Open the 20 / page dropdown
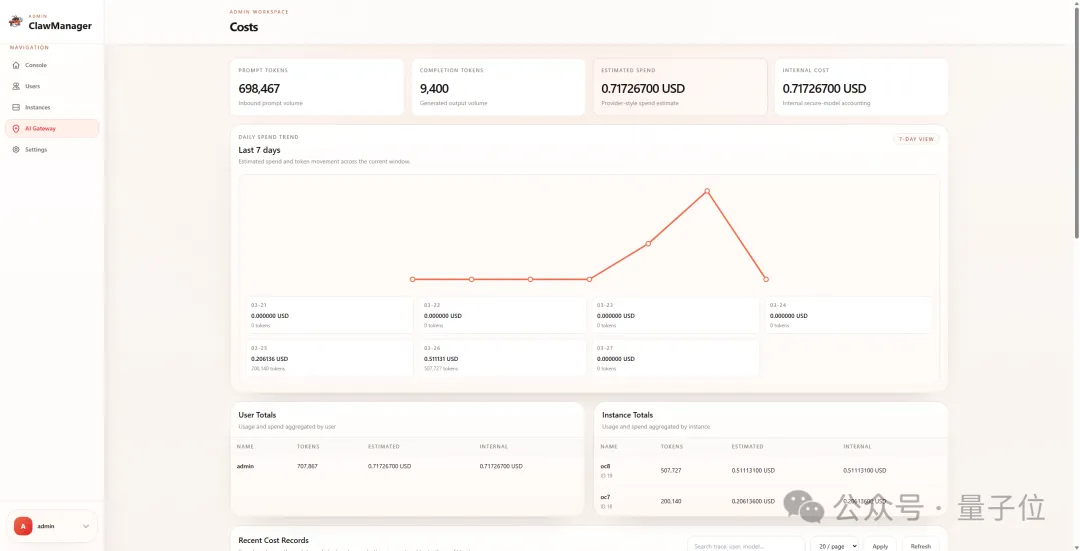 click(834, 546)
